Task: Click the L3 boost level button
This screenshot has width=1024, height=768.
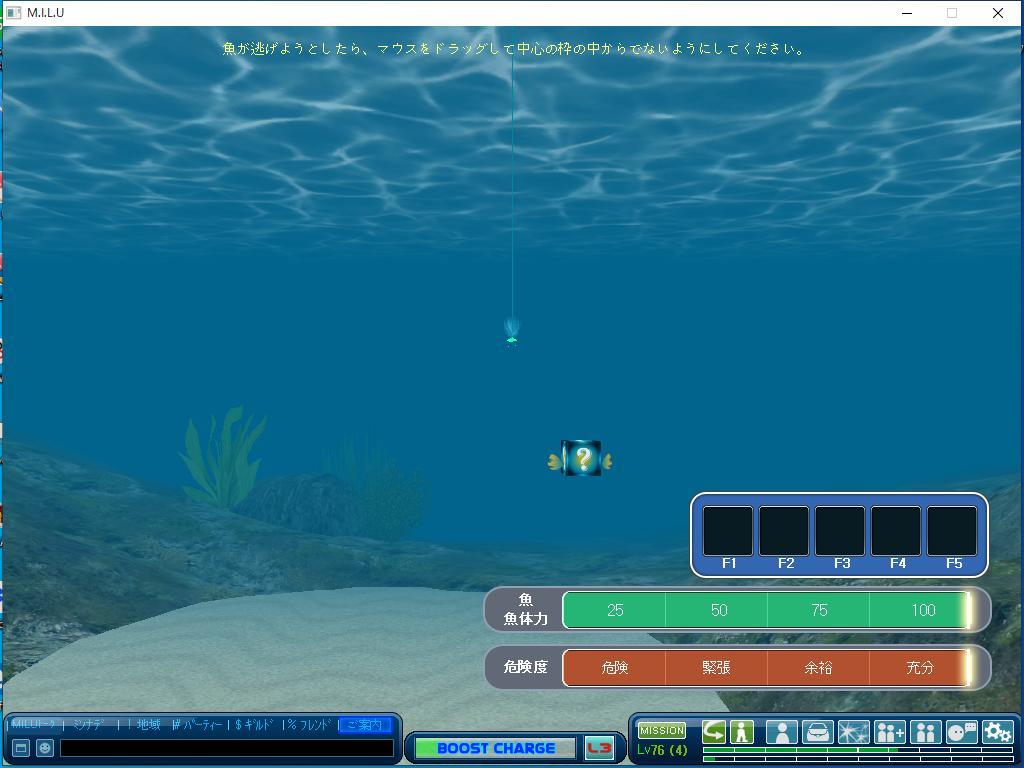Action: (599, 748)
